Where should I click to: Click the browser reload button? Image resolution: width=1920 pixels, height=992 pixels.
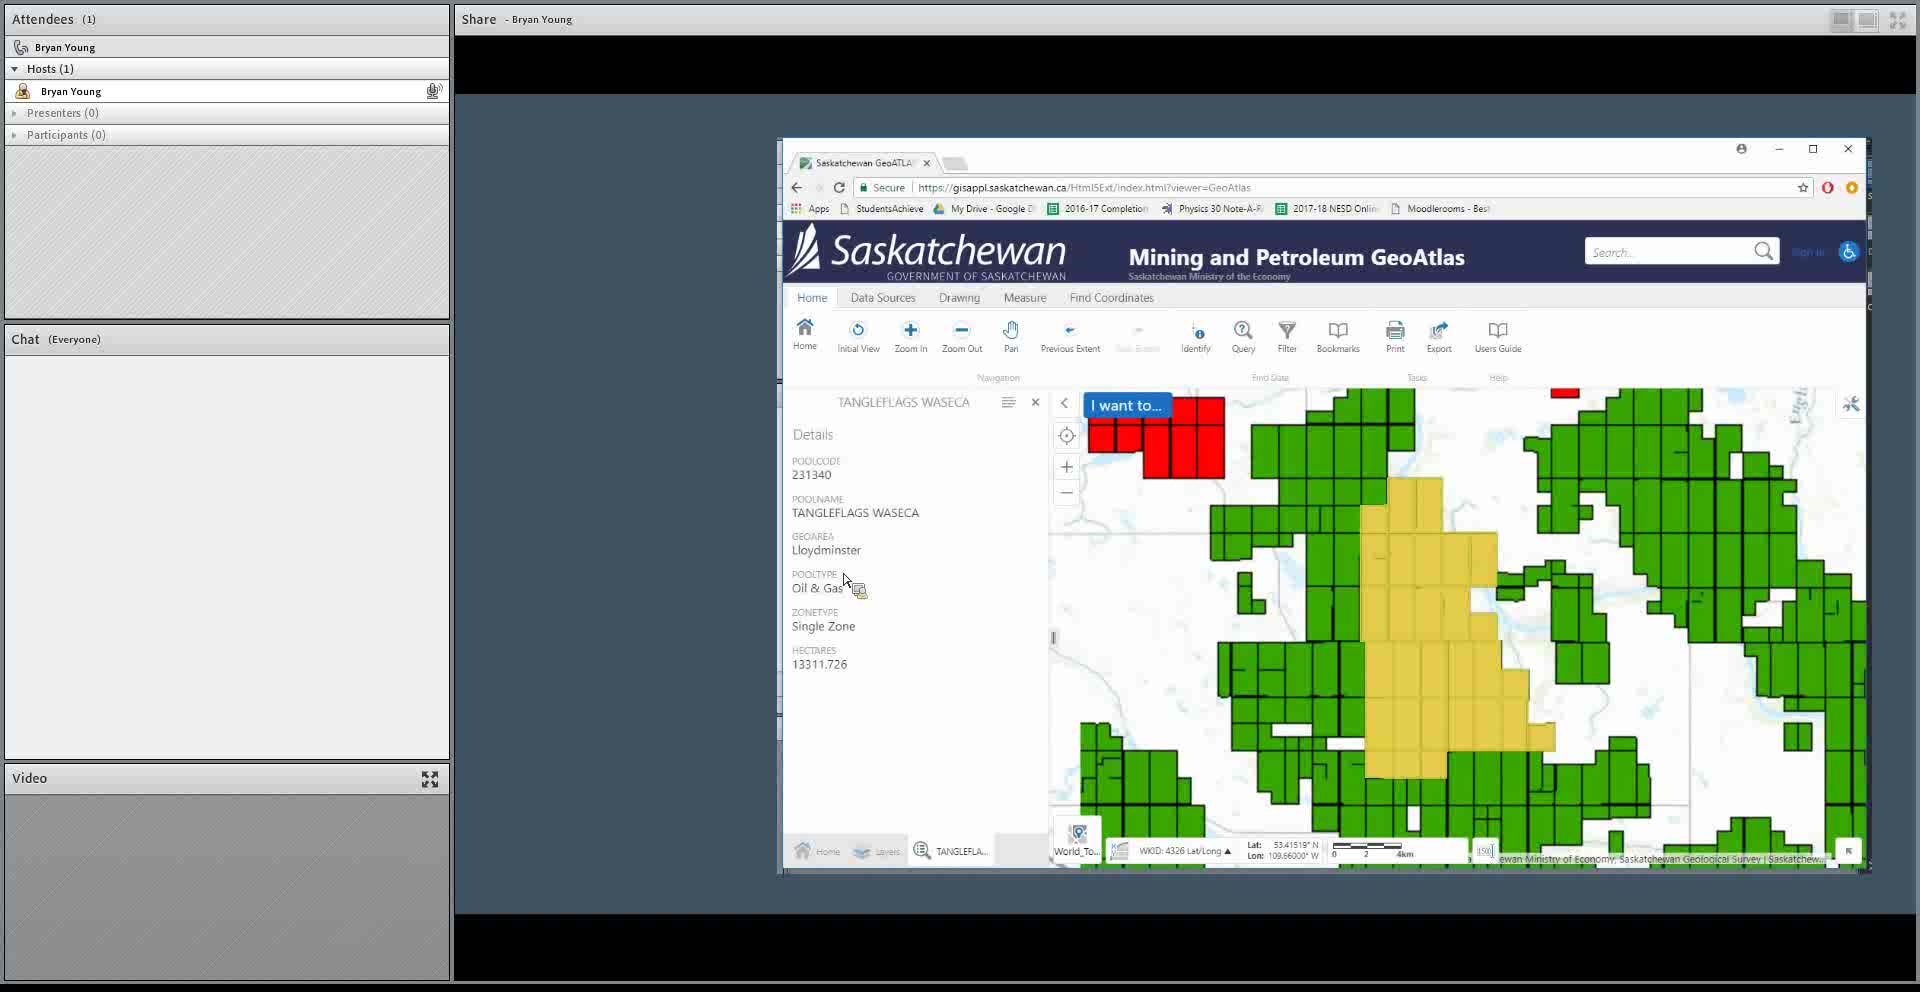839,187
